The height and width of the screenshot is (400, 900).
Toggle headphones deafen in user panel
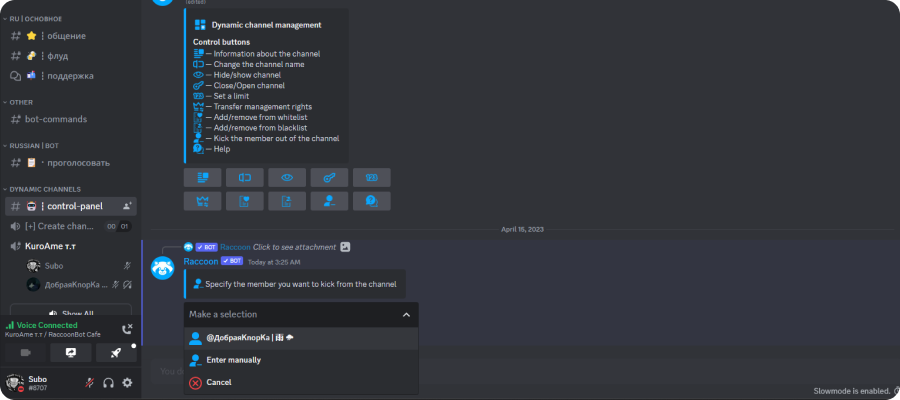click(108, 383)
